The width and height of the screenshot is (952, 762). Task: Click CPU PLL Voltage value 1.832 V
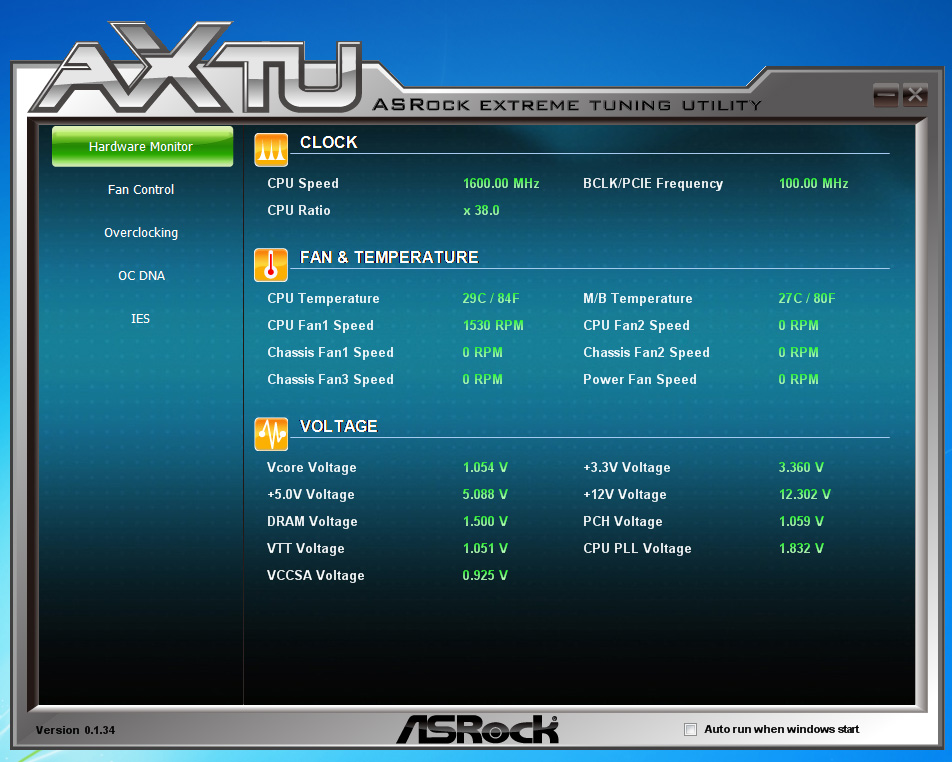(801, 548)
